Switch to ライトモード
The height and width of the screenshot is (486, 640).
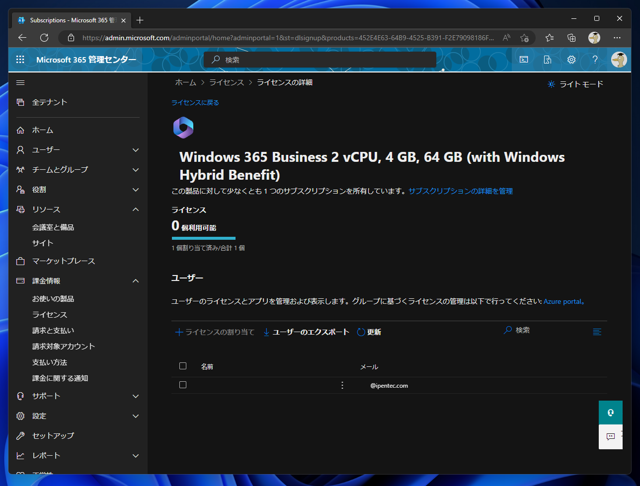[x=575, y=84]
